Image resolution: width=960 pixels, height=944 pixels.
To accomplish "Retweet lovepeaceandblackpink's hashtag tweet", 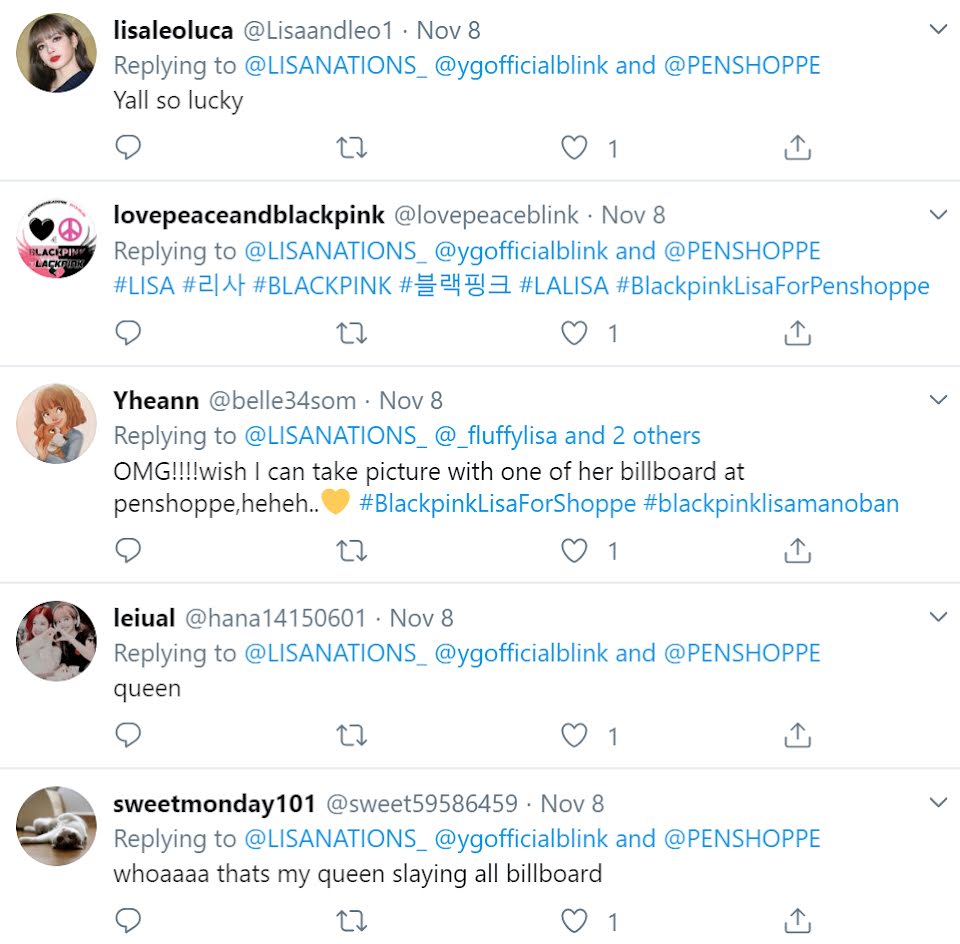I will [x=351, y=333].
